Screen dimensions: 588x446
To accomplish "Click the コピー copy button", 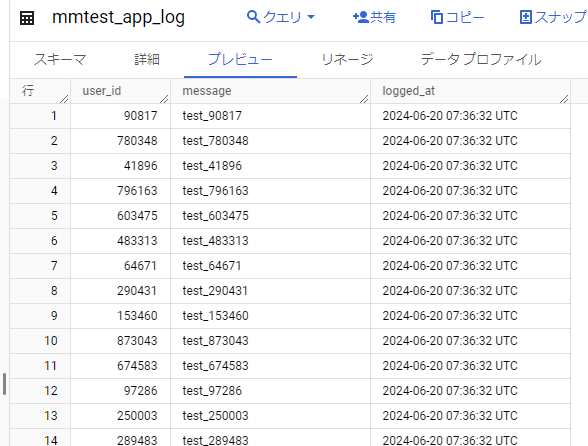I will tap(457, 17).
